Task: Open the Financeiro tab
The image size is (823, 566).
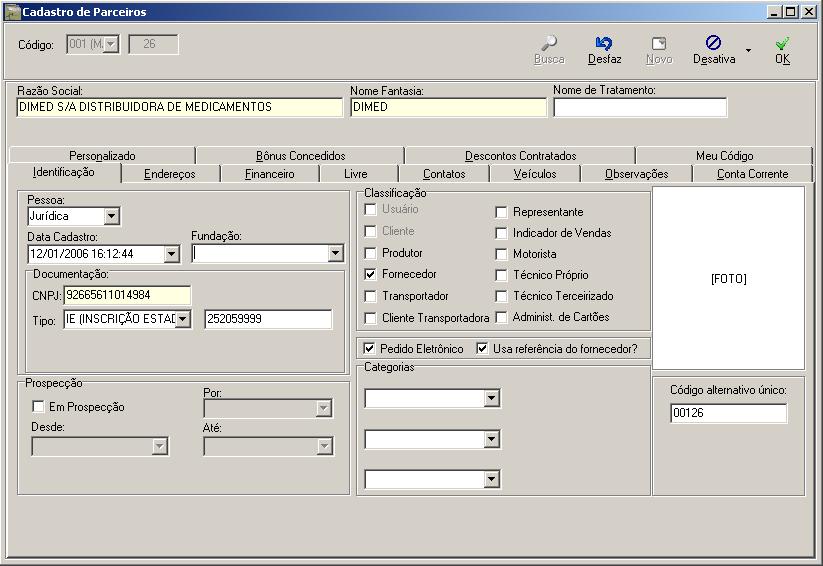Action: tap(269, 174)
